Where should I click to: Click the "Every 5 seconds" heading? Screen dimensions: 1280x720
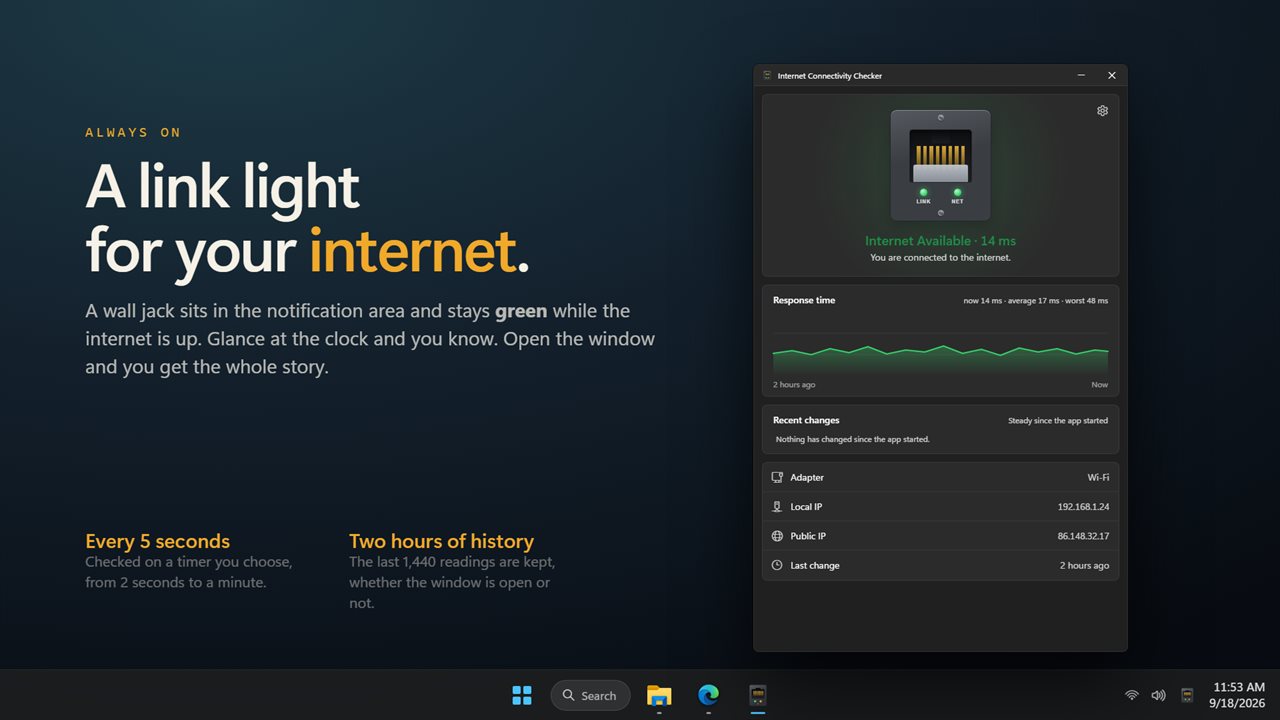[158, 541]
